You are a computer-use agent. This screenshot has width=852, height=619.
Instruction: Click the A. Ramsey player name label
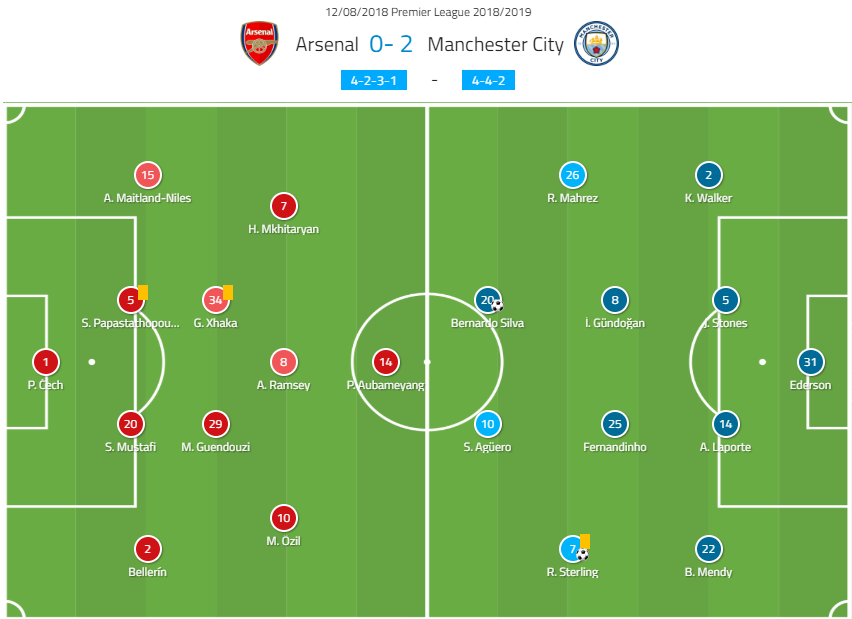pos(284,385)
